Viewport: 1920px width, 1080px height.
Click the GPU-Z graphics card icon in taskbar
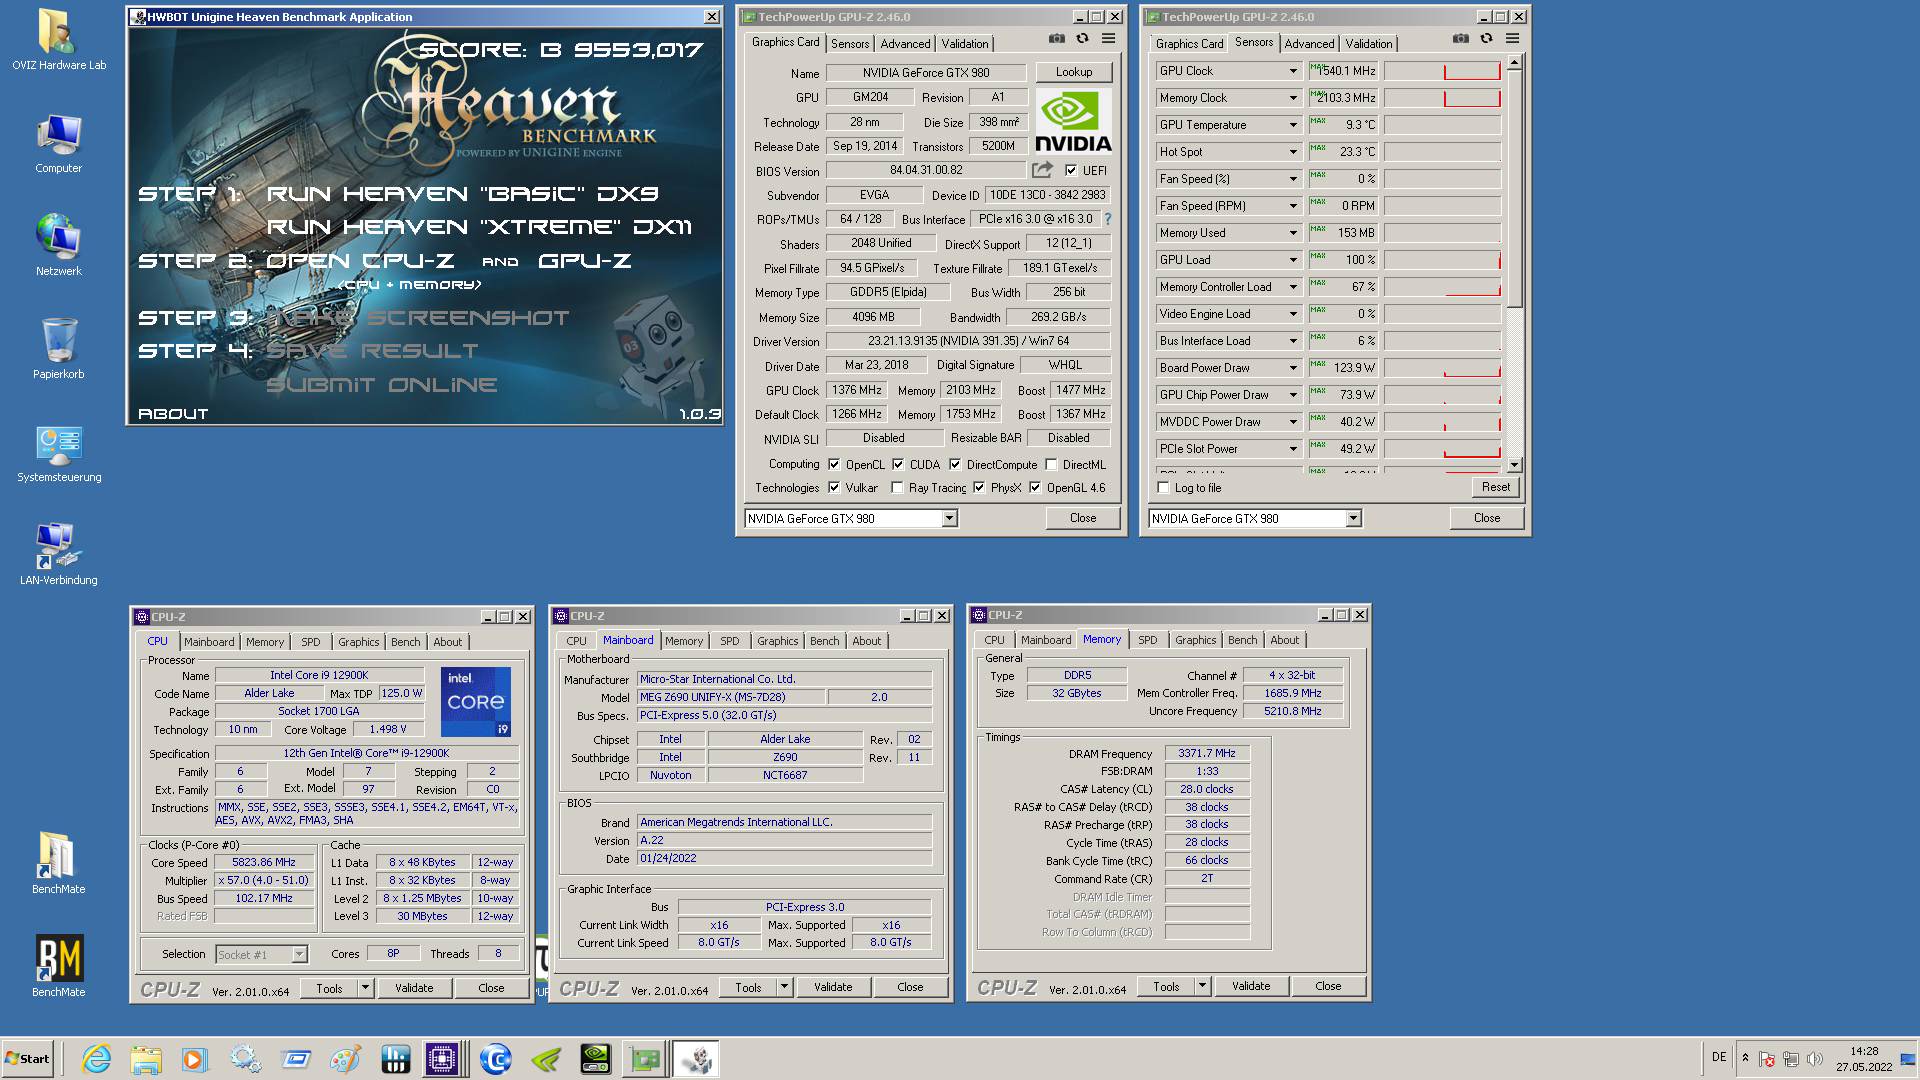click(645, 1059)
